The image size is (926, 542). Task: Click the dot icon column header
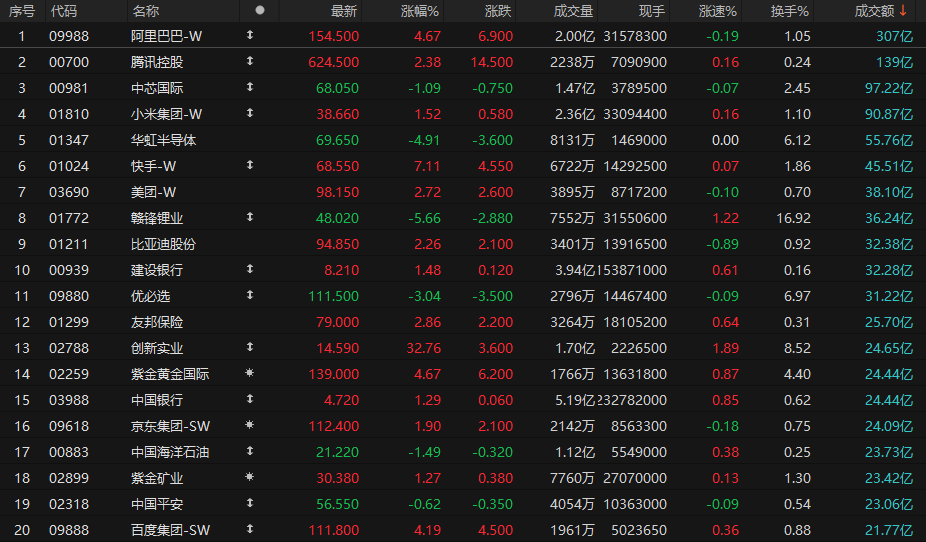(260, 10)
